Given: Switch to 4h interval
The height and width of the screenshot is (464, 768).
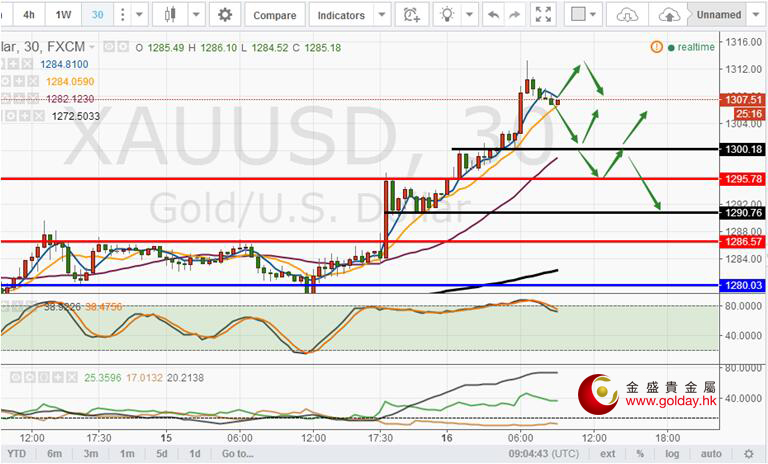Looking at the screenshot, I should 29,15.
